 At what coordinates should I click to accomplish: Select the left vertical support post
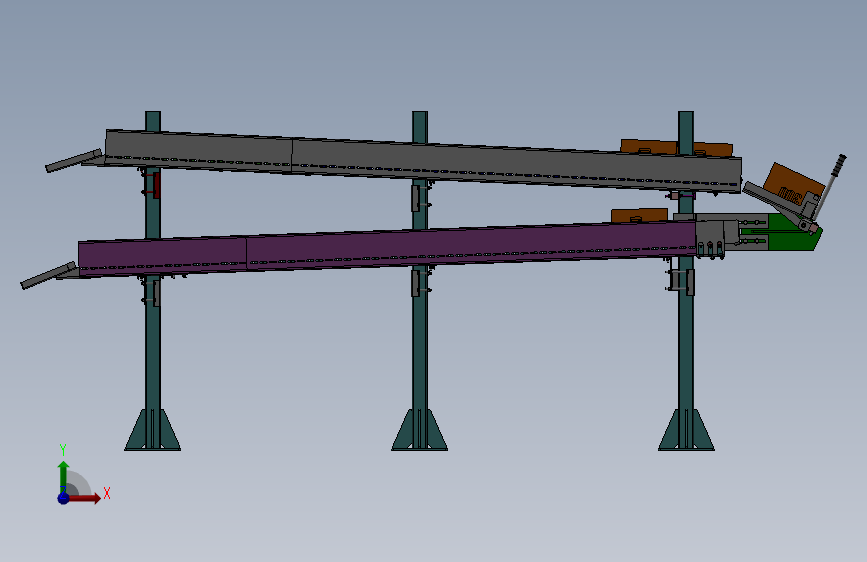pyautogui.click(x=153, y=343)
